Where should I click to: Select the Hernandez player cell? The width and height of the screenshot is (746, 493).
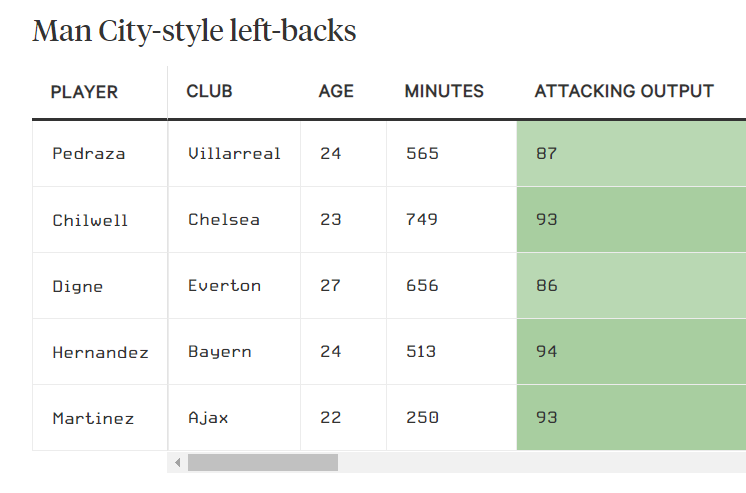click(x=100, y=352)
